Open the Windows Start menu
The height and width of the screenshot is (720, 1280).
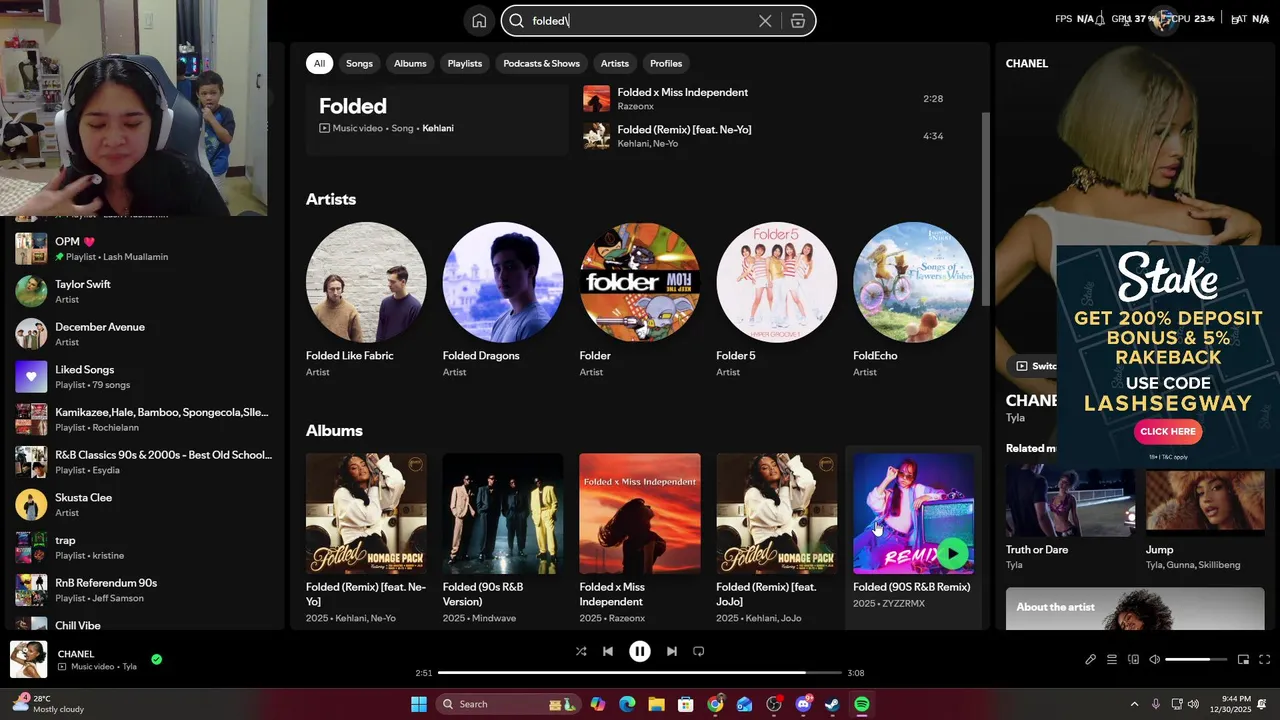coord(418,704)
